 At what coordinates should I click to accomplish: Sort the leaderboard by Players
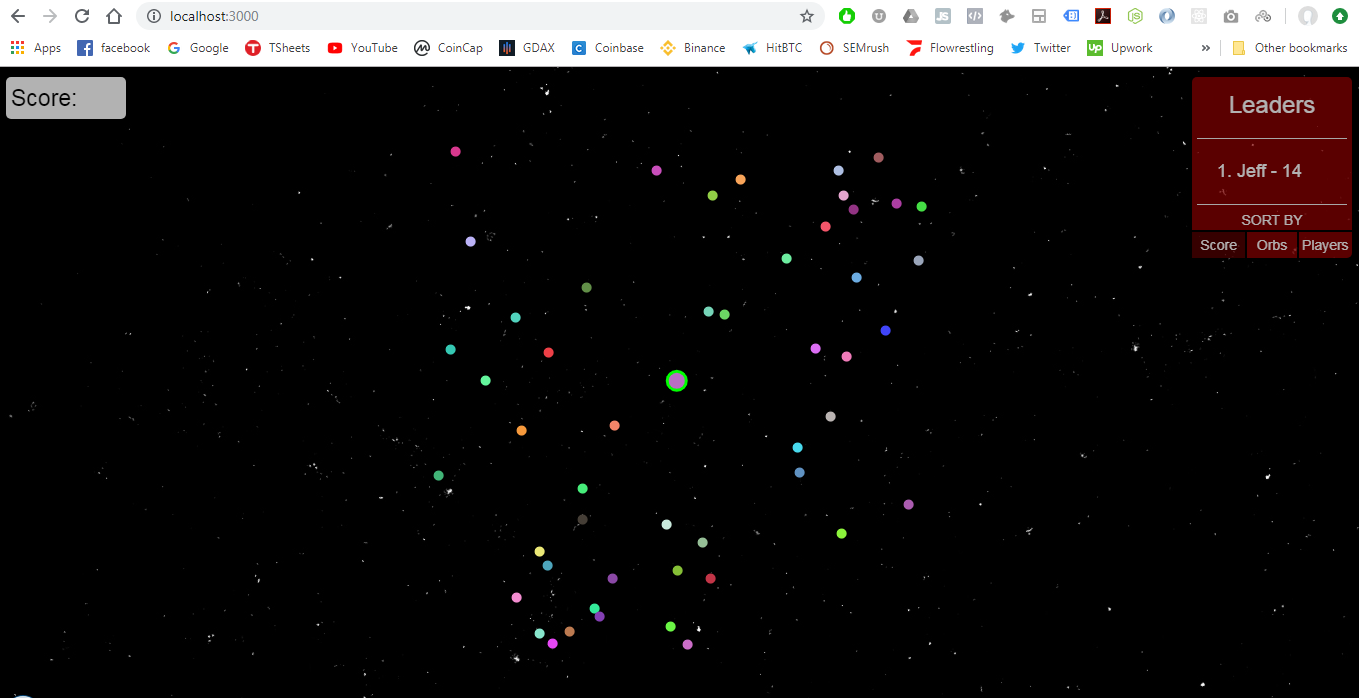click(1324, 244)
